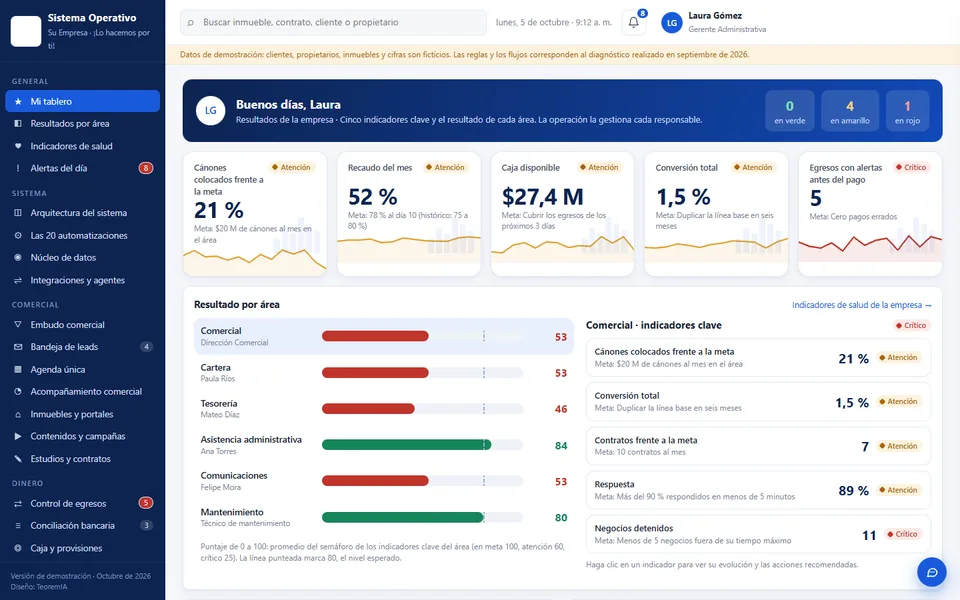Click the house icon for Inmuebles y portales
This screenshot has width=960, height=600.
pos(18,414)
